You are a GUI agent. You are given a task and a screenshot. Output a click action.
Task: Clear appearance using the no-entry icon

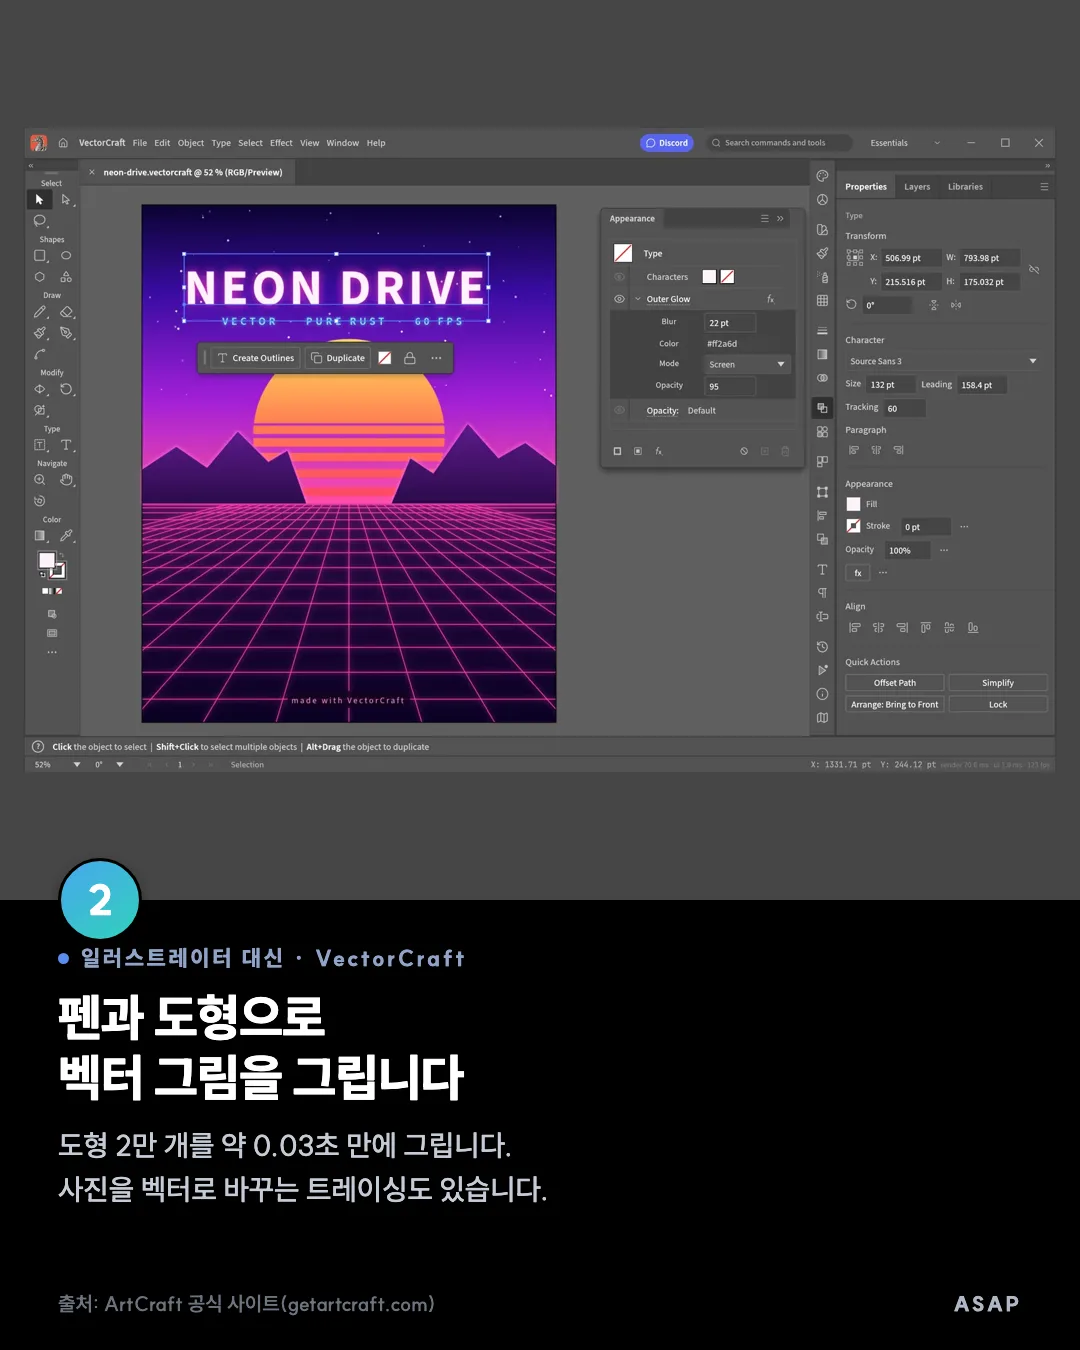(744, 451)
